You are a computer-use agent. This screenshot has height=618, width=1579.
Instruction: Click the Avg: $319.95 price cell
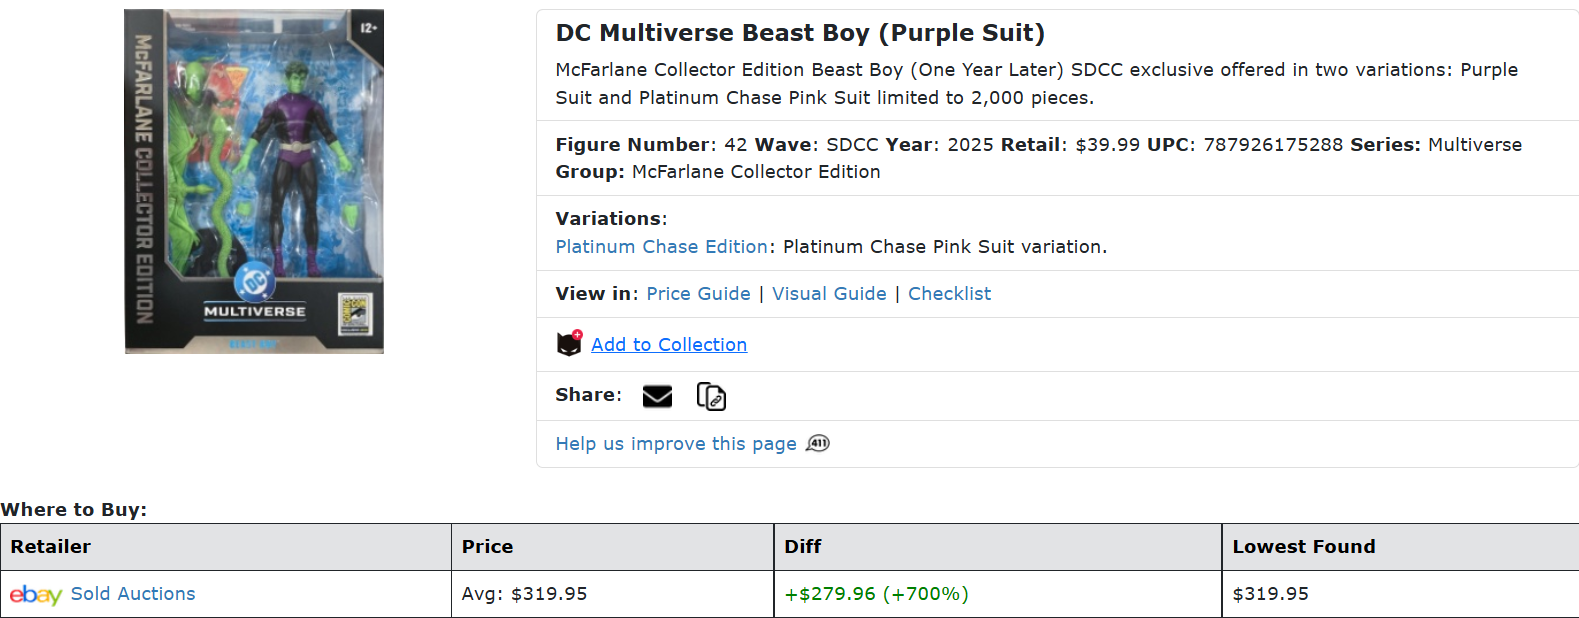(524, 594)
